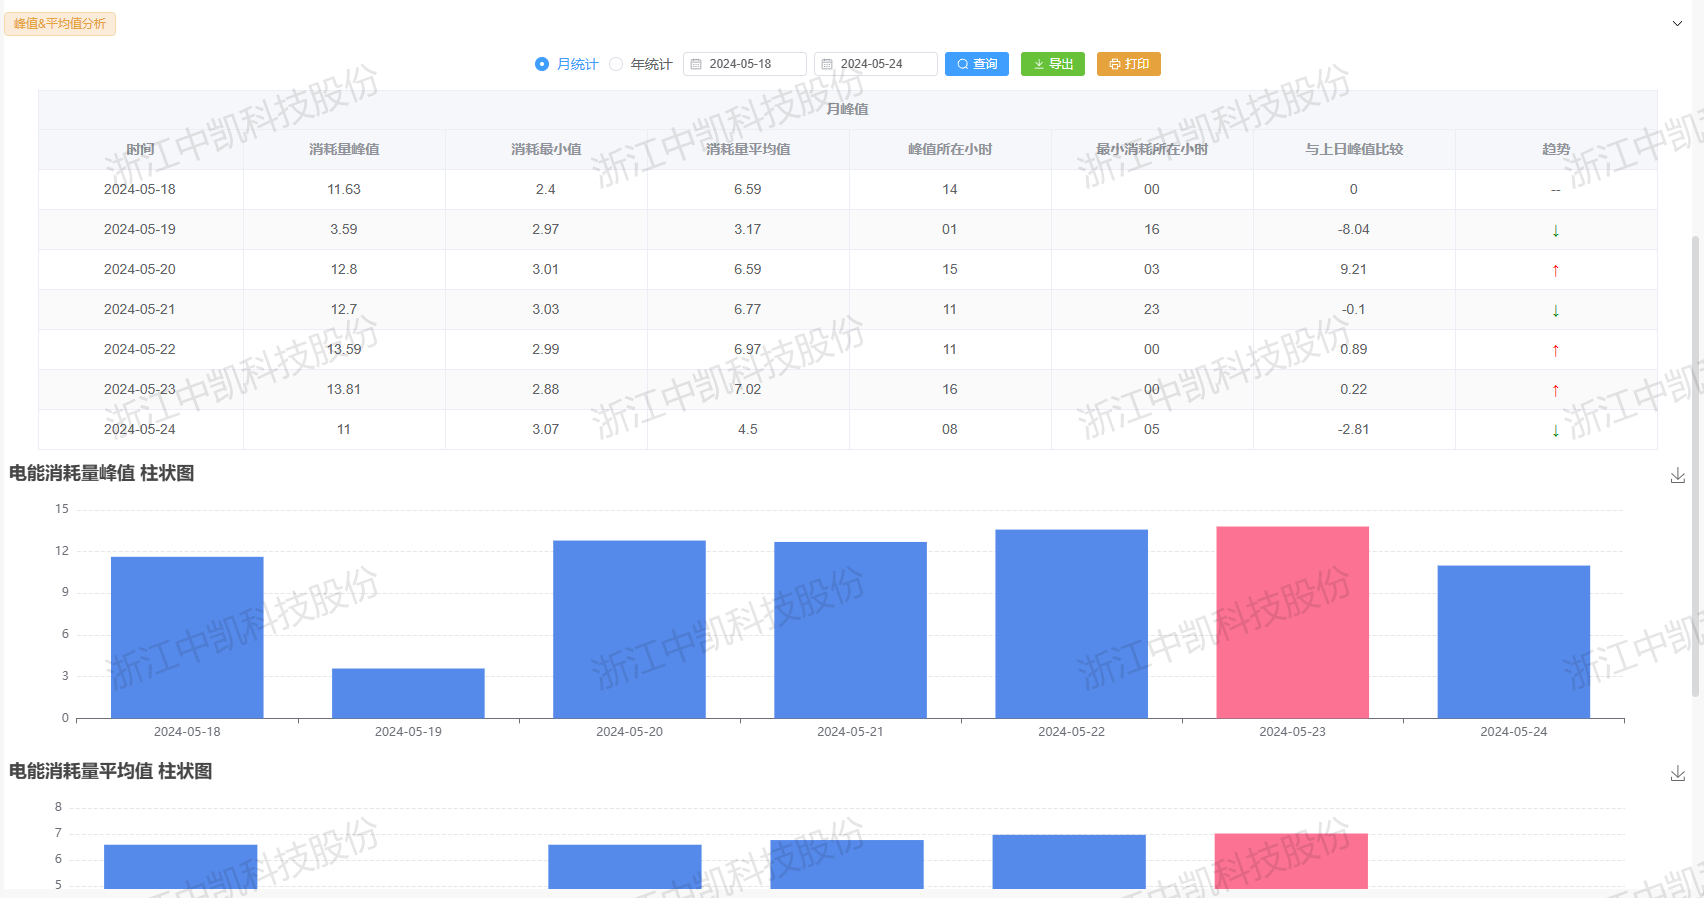Select the 月统计 radio button
The width and height of the screenshot is (1704, 898).
pos(542,64)
